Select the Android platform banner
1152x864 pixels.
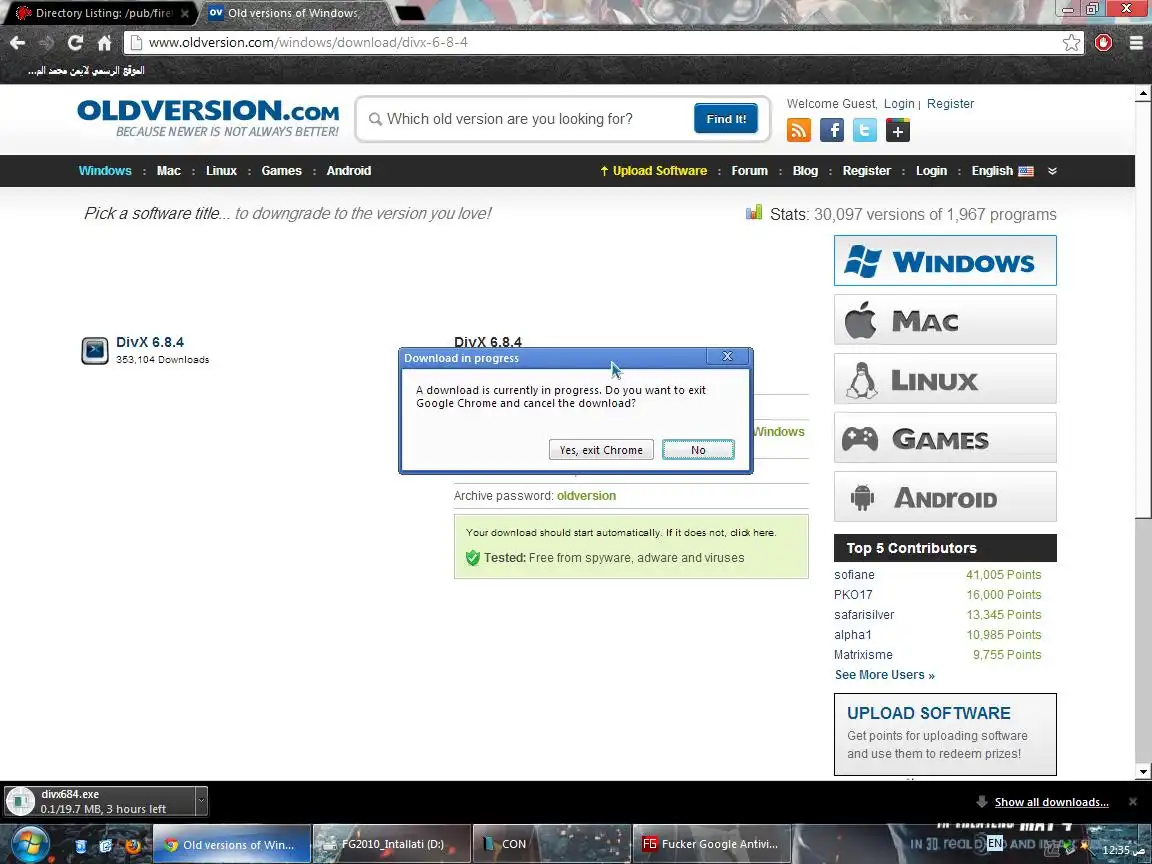pos(945,496)
